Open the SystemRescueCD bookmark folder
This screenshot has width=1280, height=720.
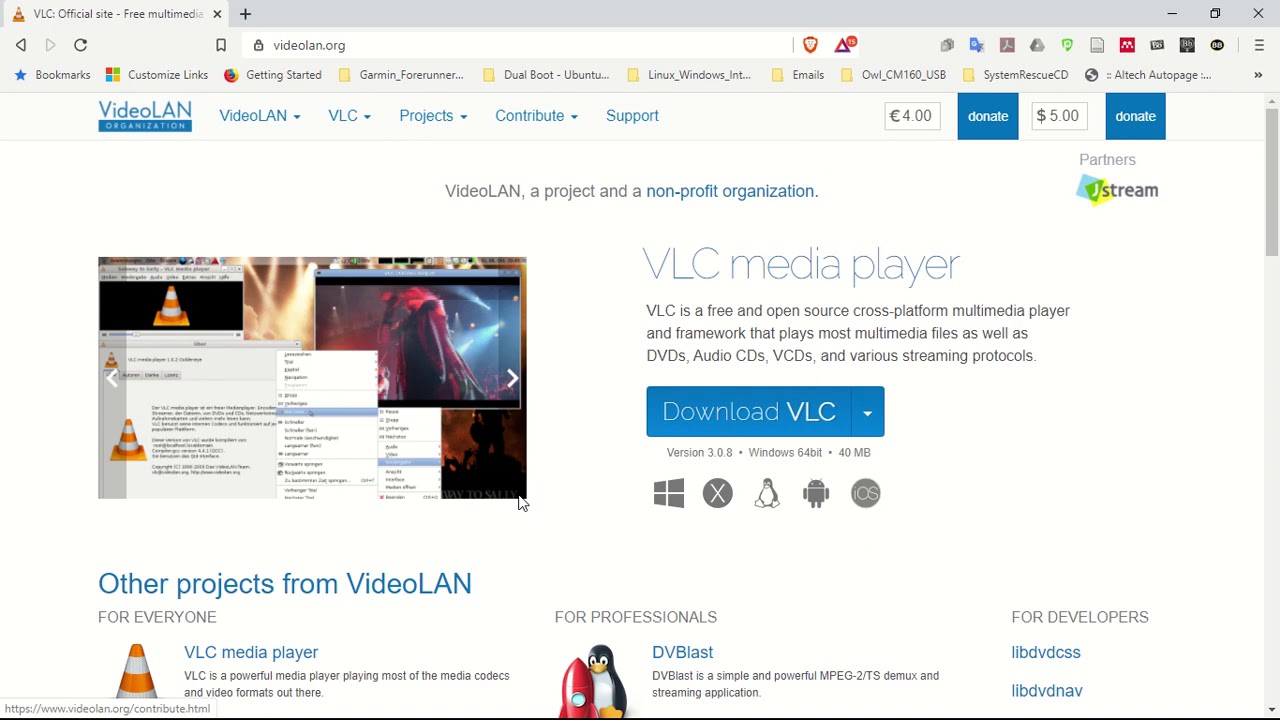(1015, 75)
